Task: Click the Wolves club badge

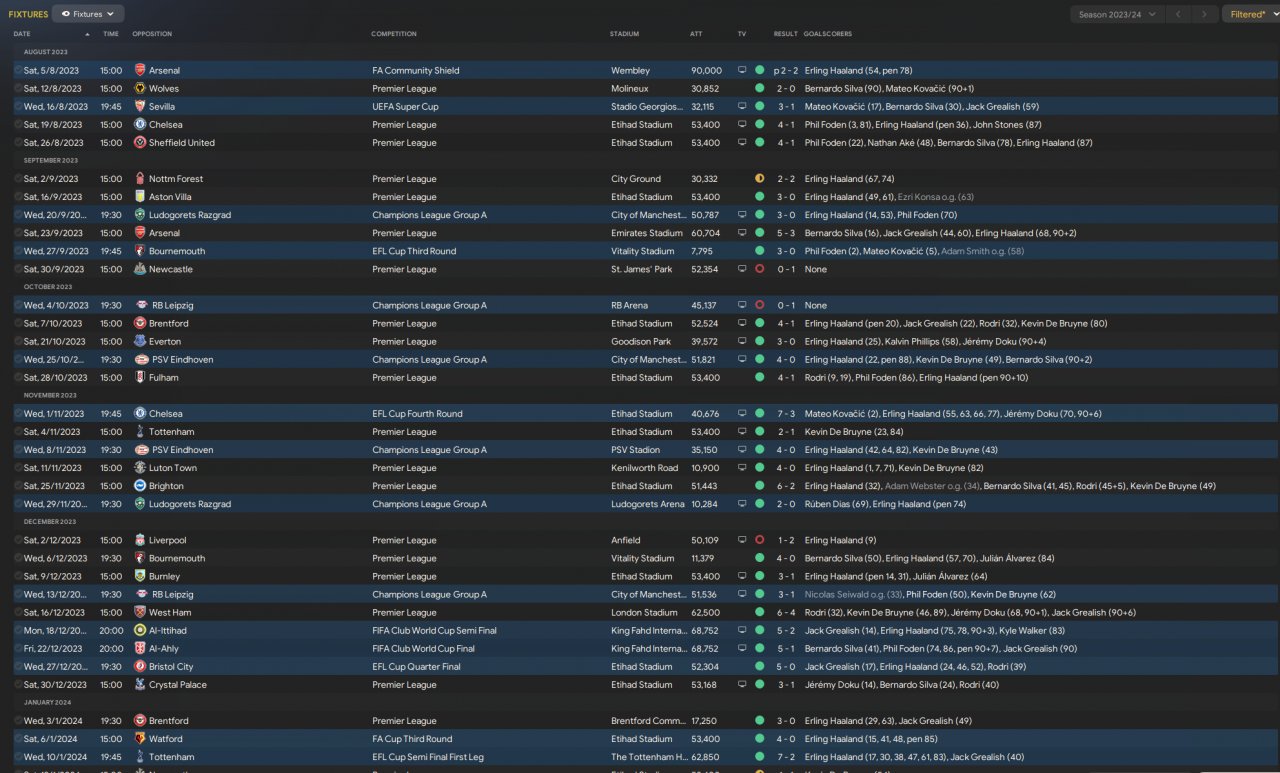Action: (139, 89)
